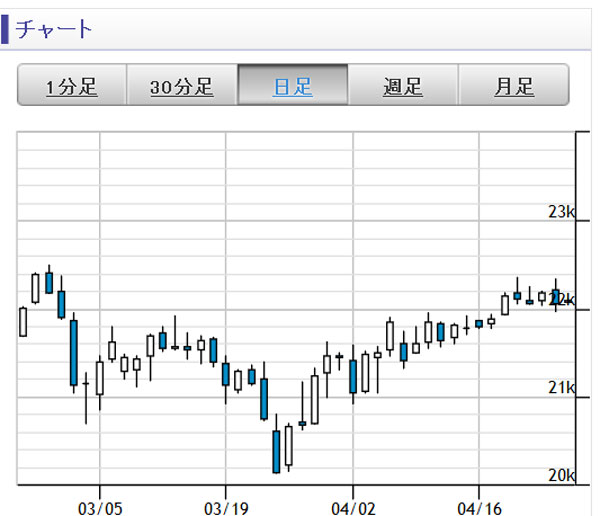Select the 03/19 date marker
Image resolution: width=600 pixels, height=516 pixels.
pyautogui.click(x=226, y=505)
